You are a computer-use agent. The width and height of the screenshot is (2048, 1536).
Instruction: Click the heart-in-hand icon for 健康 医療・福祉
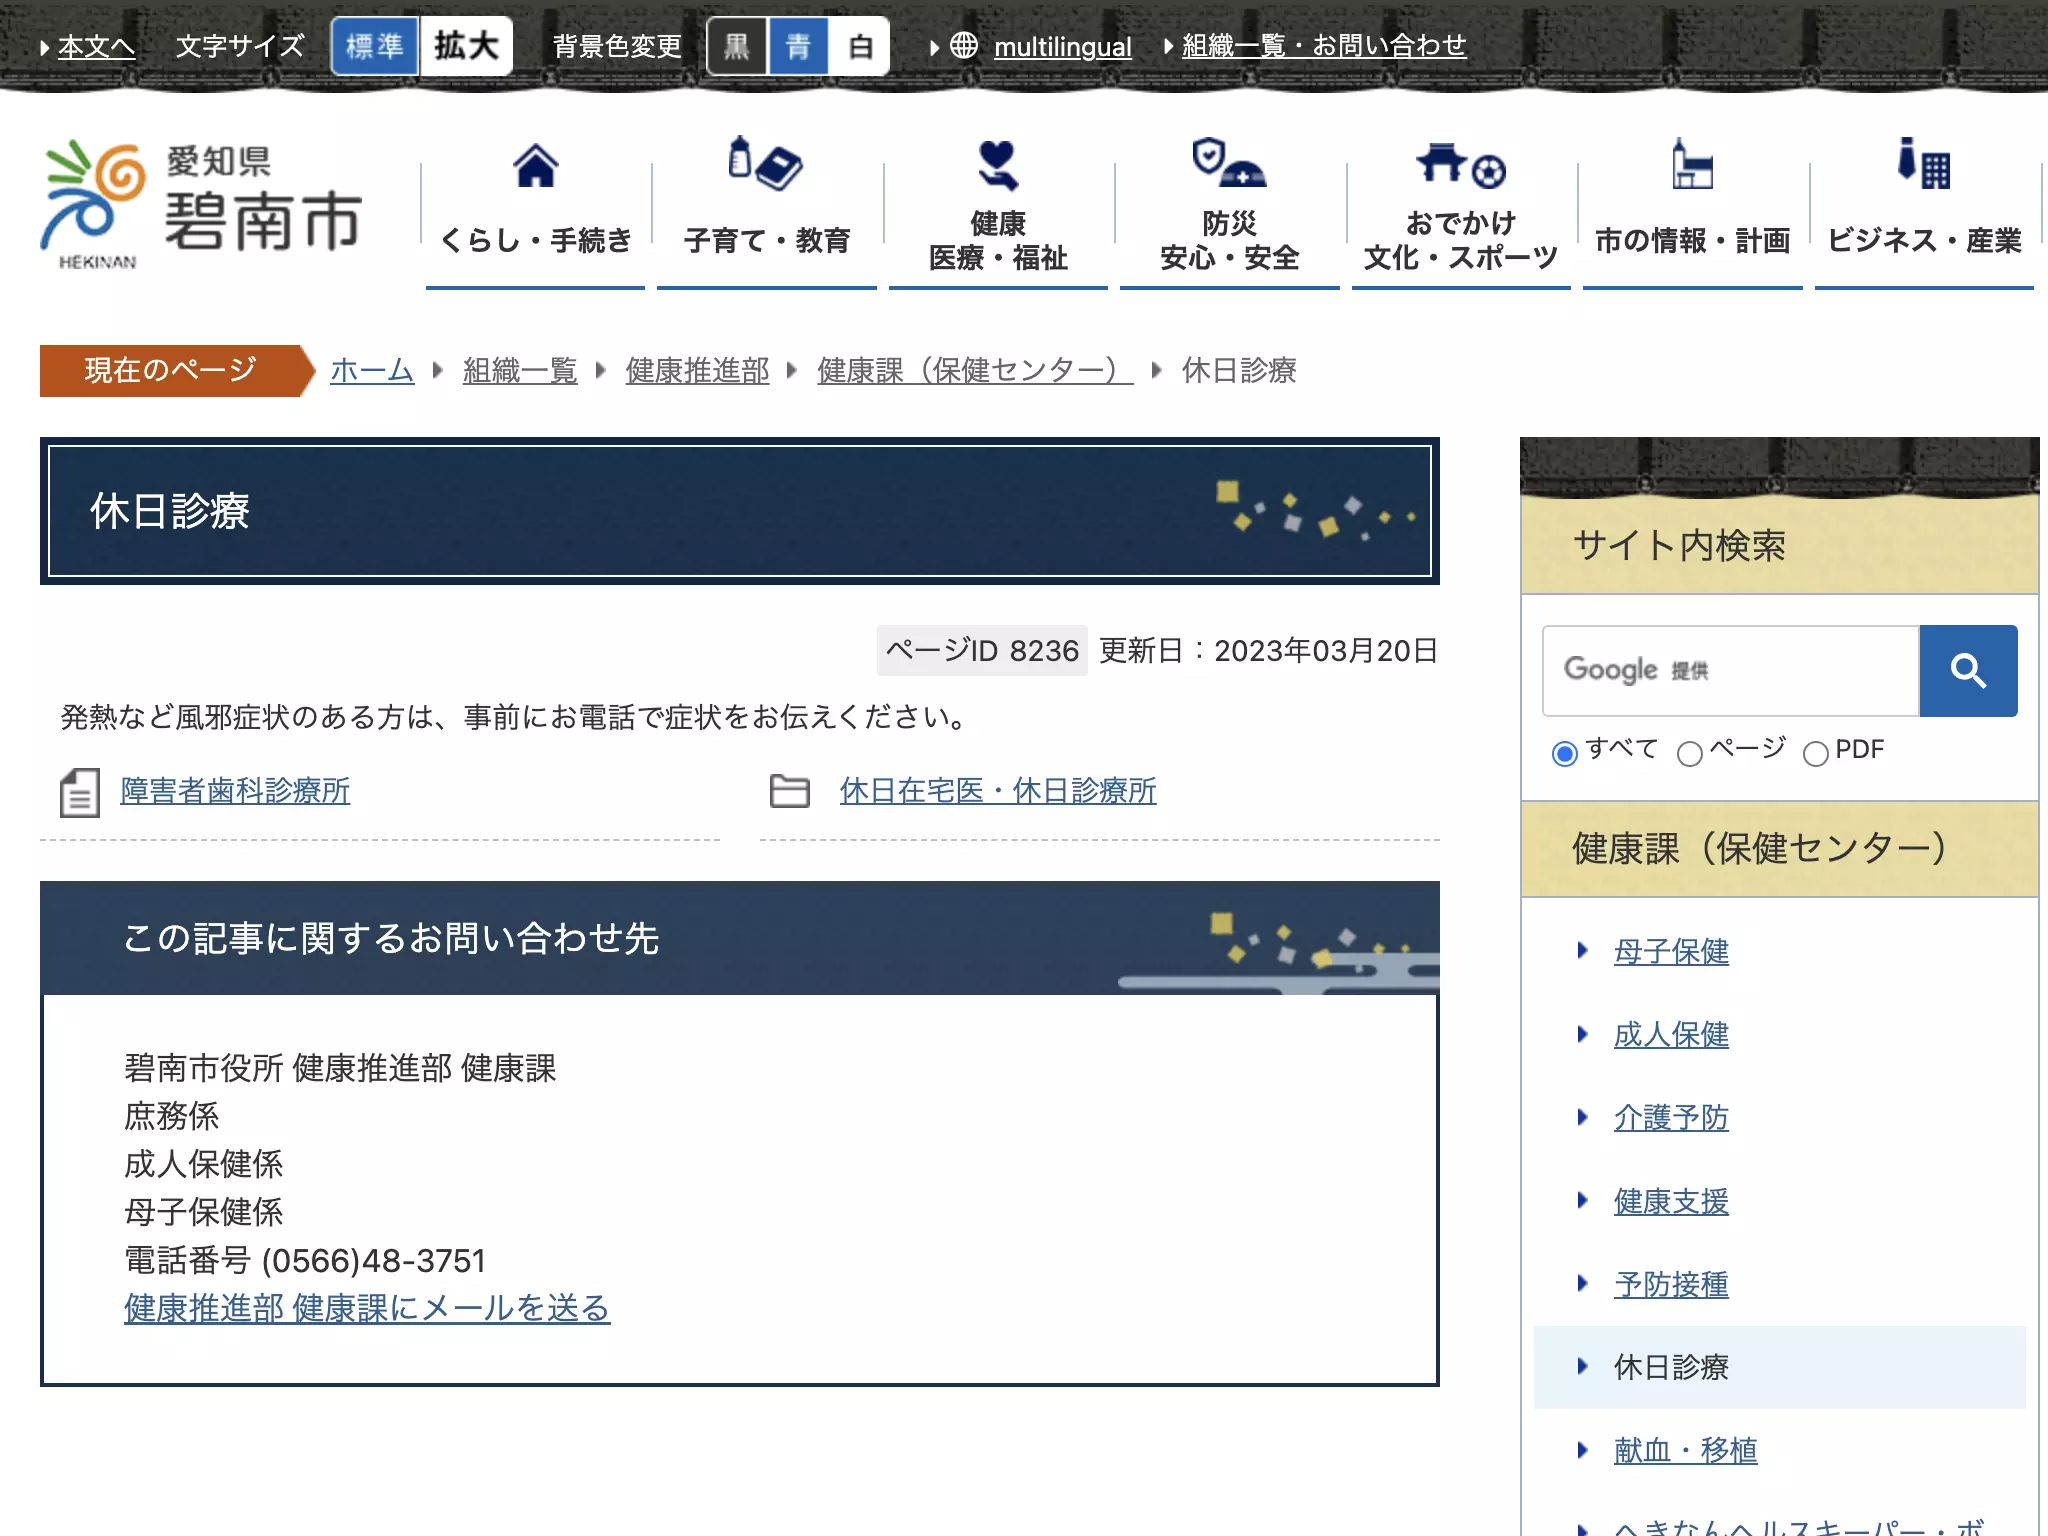[998, 165]
